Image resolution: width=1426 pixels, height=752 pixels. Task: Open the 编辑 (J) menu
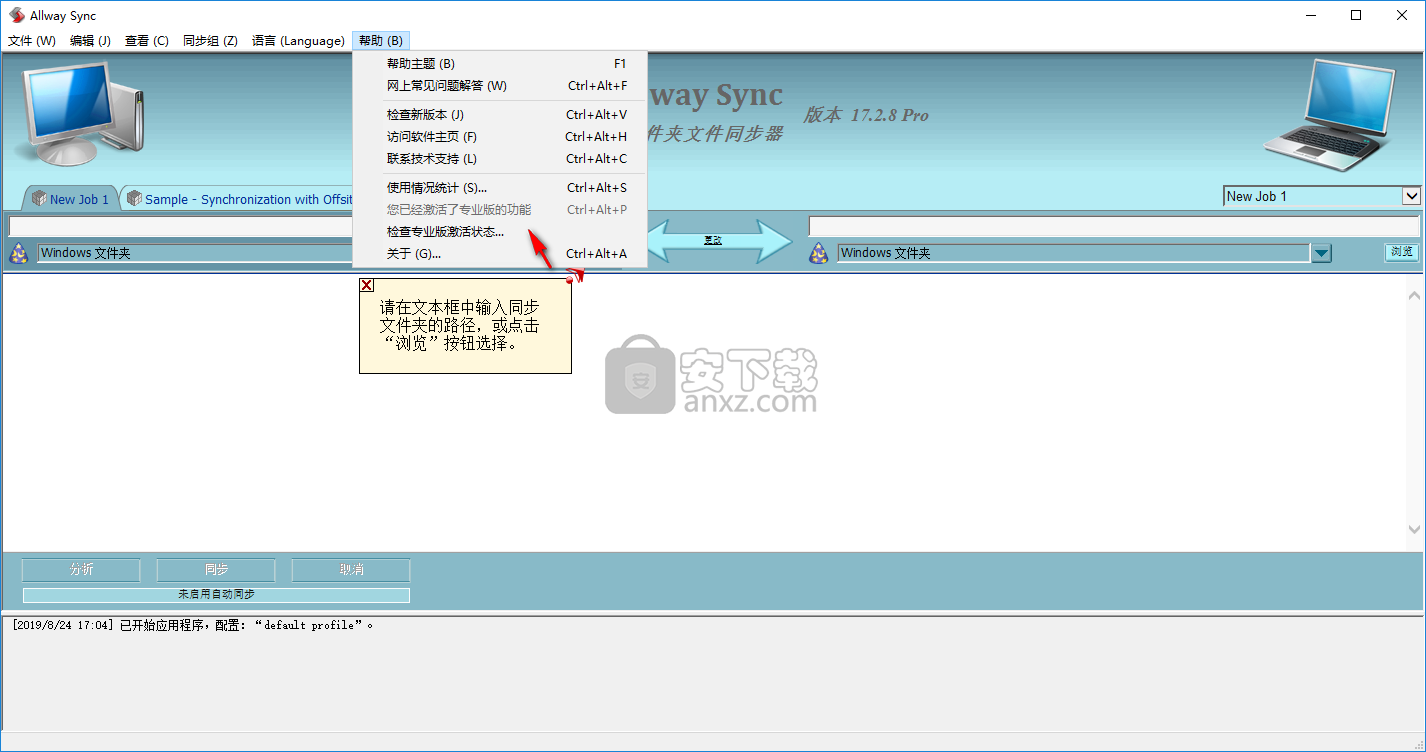tap(90, 41)
